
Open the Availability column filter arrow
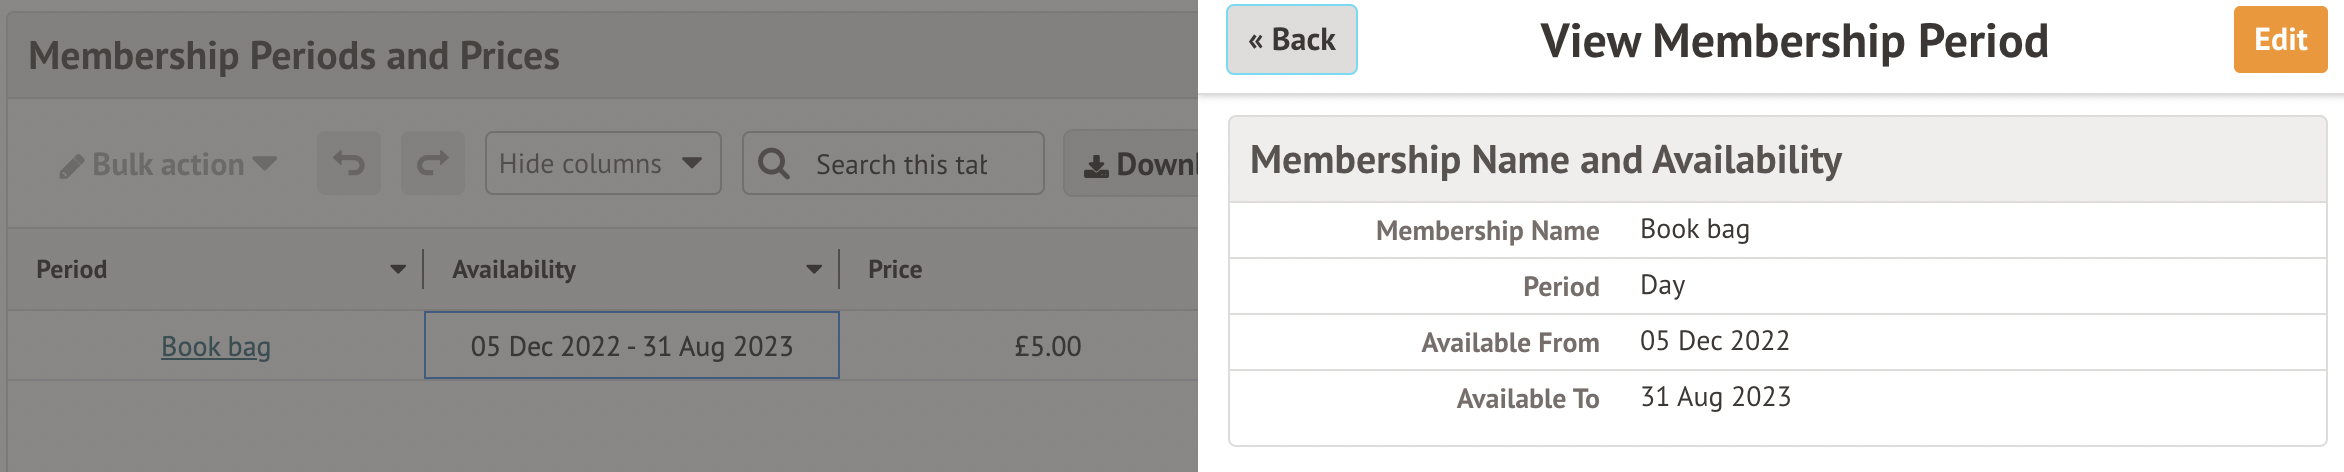click(814, 269)
